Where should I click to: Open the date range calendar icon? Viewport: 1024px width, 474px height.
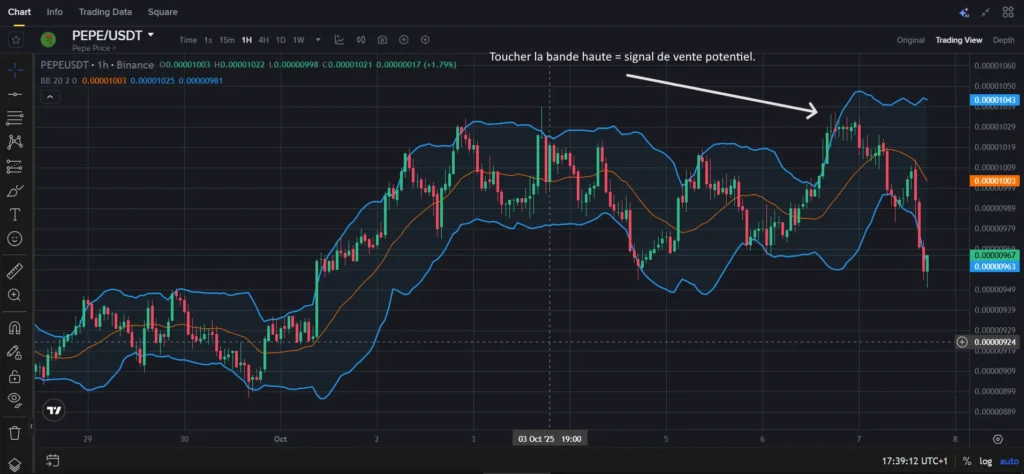[x=53, y=460]
